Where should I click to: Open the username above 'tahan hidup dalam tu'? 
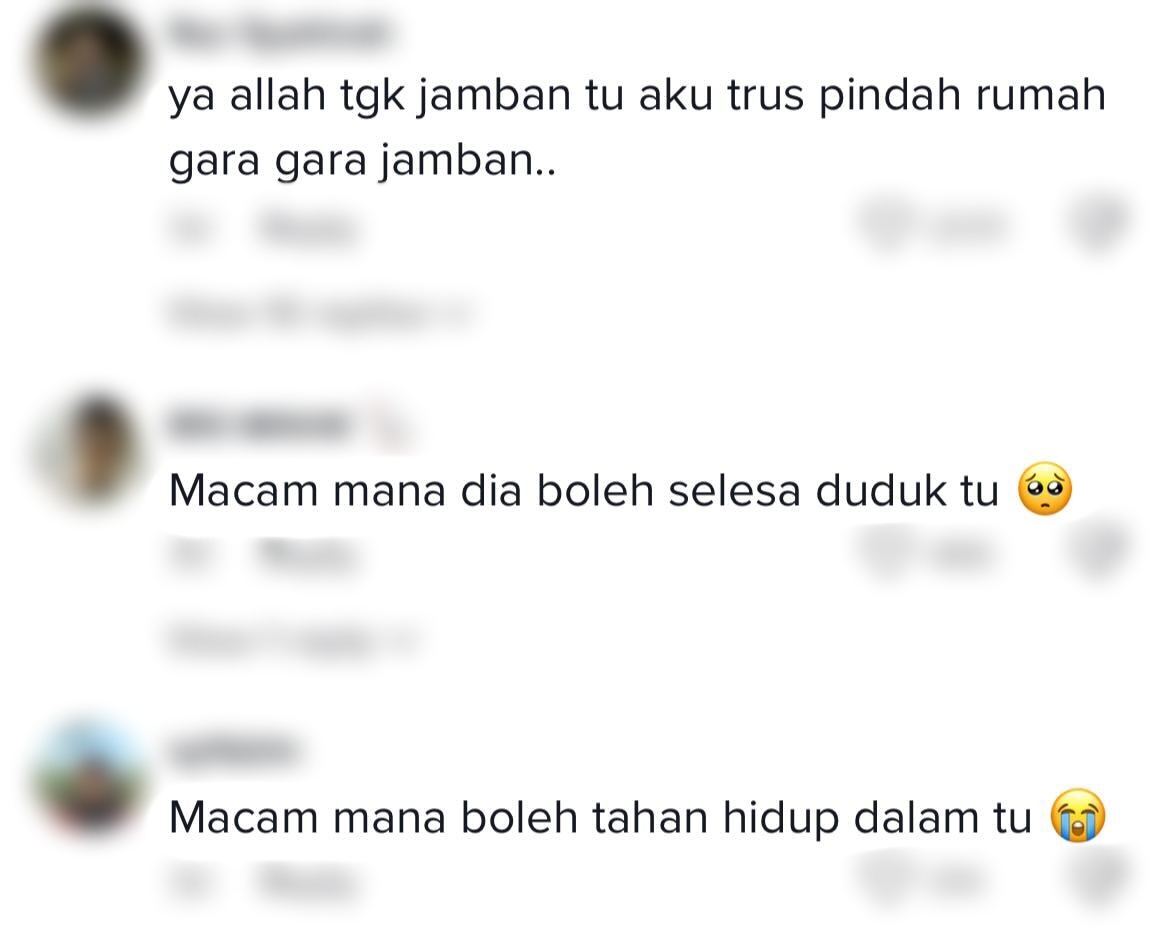[x=233, y=752]
